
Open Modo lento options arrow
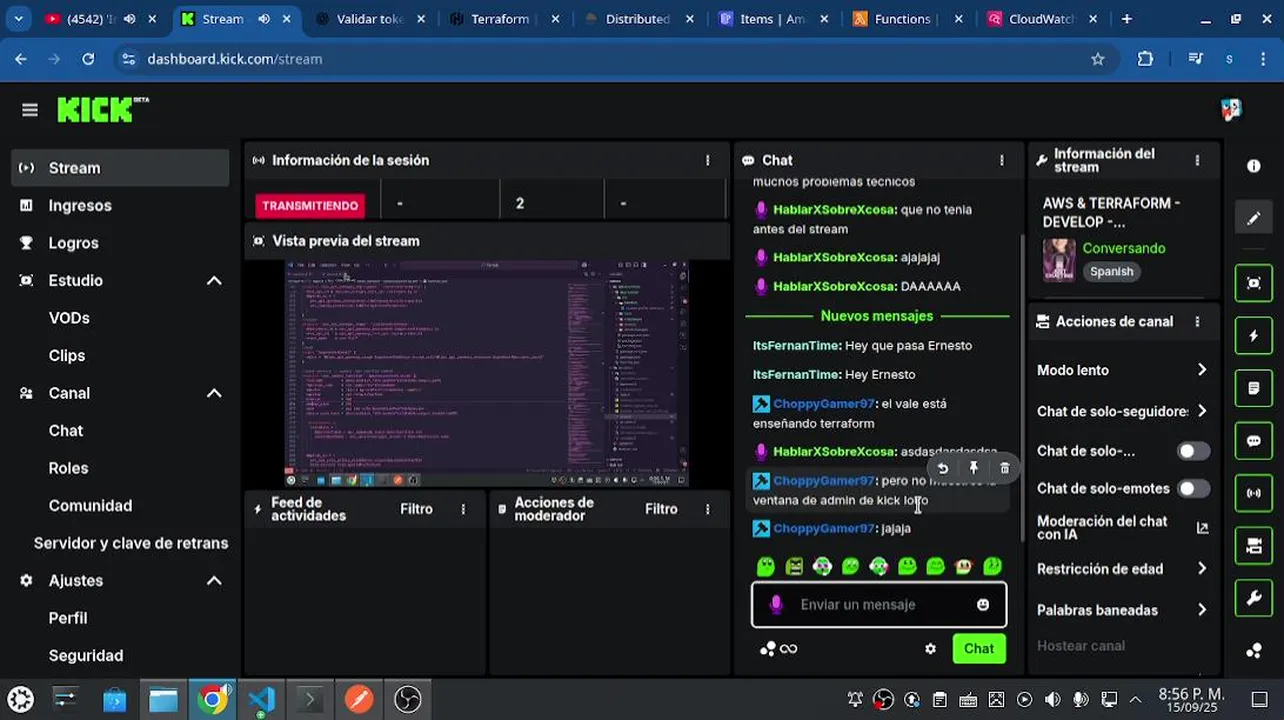1201,370
